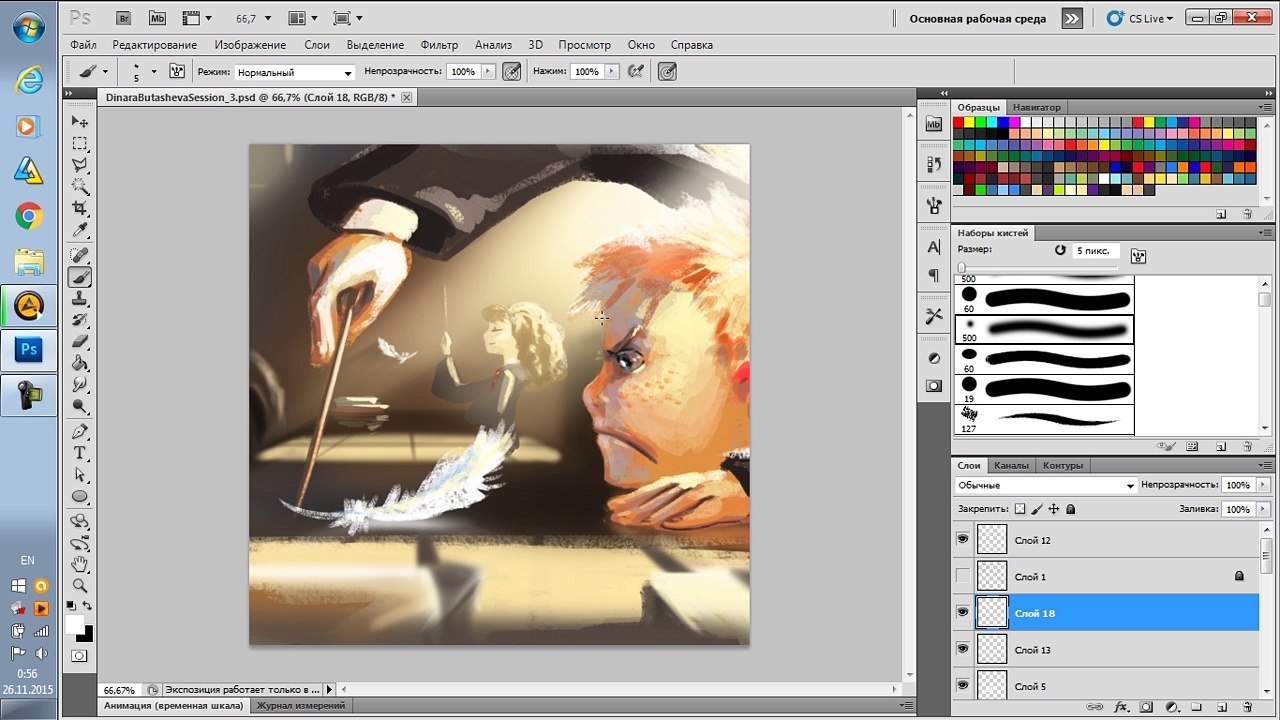Hide the selected layer Слой 18
The height and width of the screenshot is (720, 1280).
963,613
